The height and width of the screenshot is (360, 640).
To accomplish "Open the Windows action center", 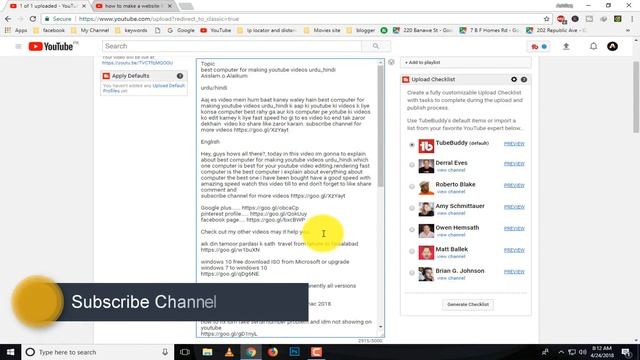I will coord(626,352).
